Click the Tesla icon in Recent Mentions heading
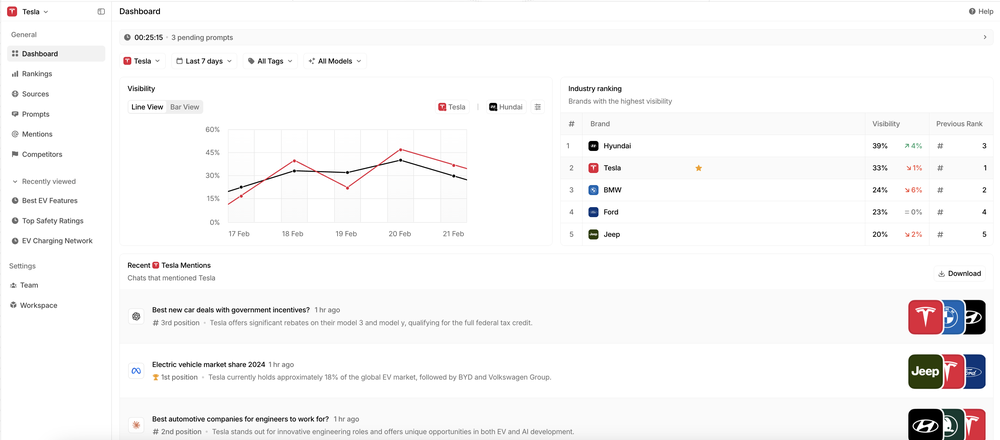 pos(156,265)
